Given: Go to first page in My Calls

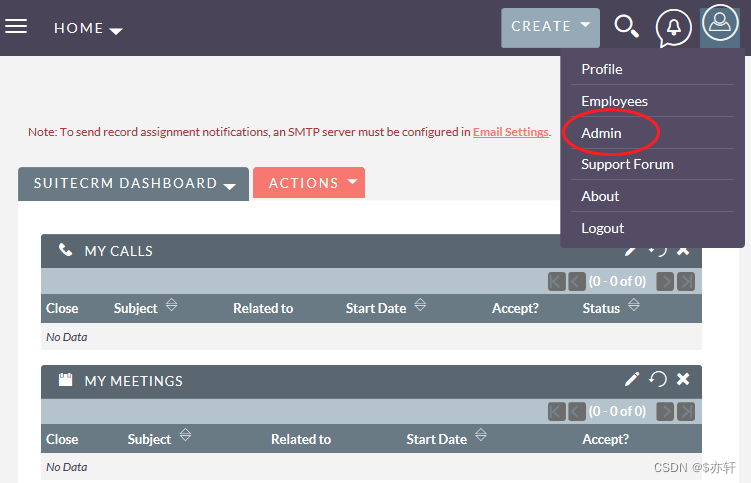Looking at the screenshot, I should click(x=557, y=281).
